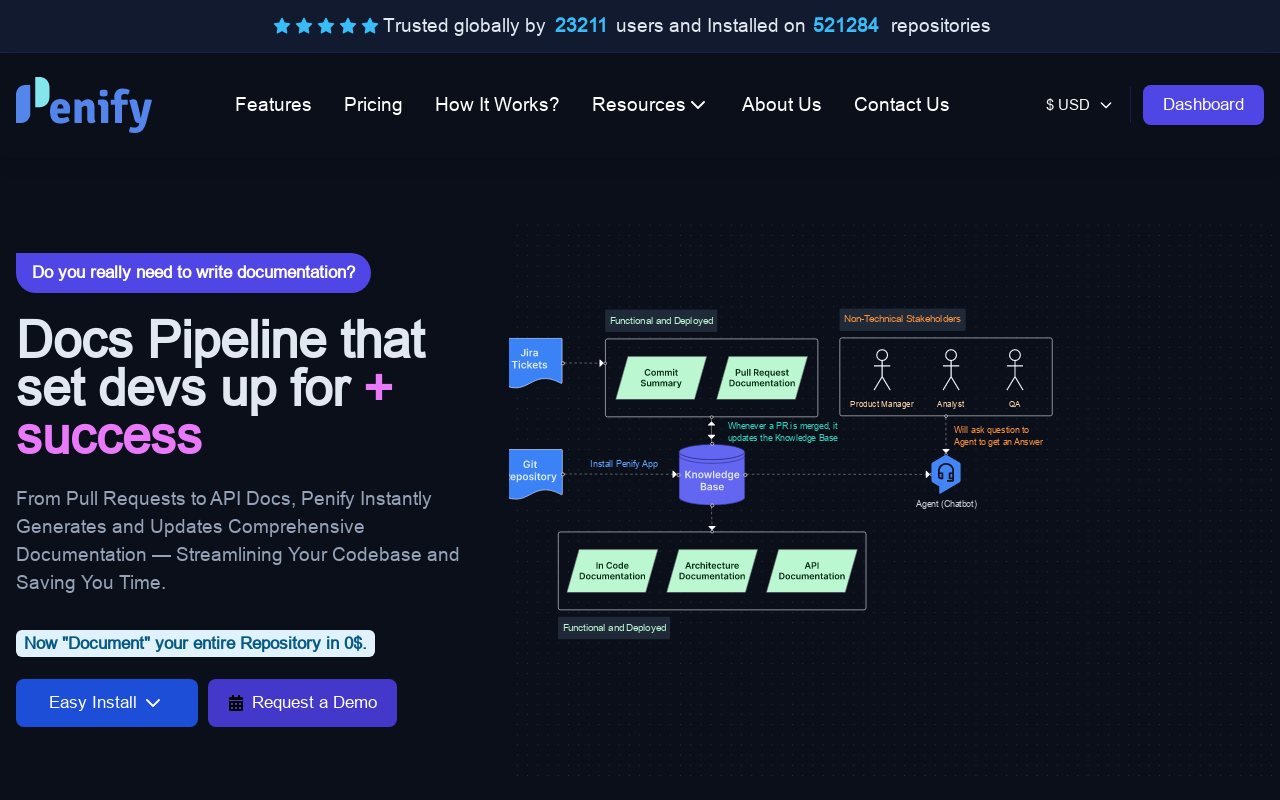Click the Knowledge Base cylinder icon

712,475
